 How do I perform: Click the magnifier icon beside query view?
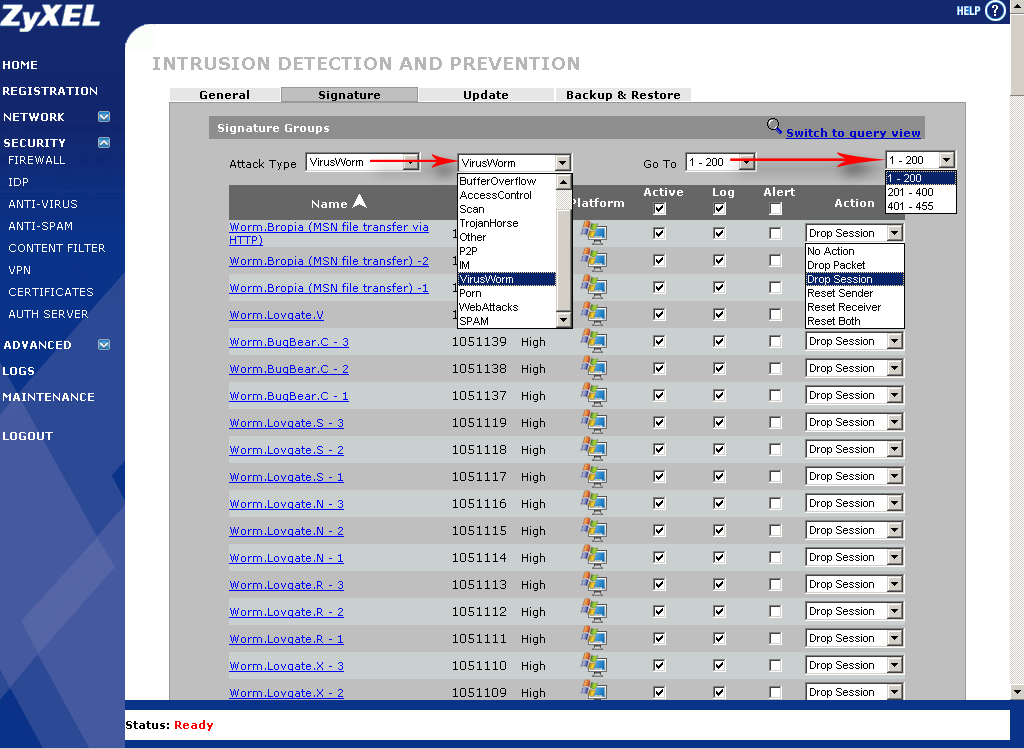coord(774,125)
